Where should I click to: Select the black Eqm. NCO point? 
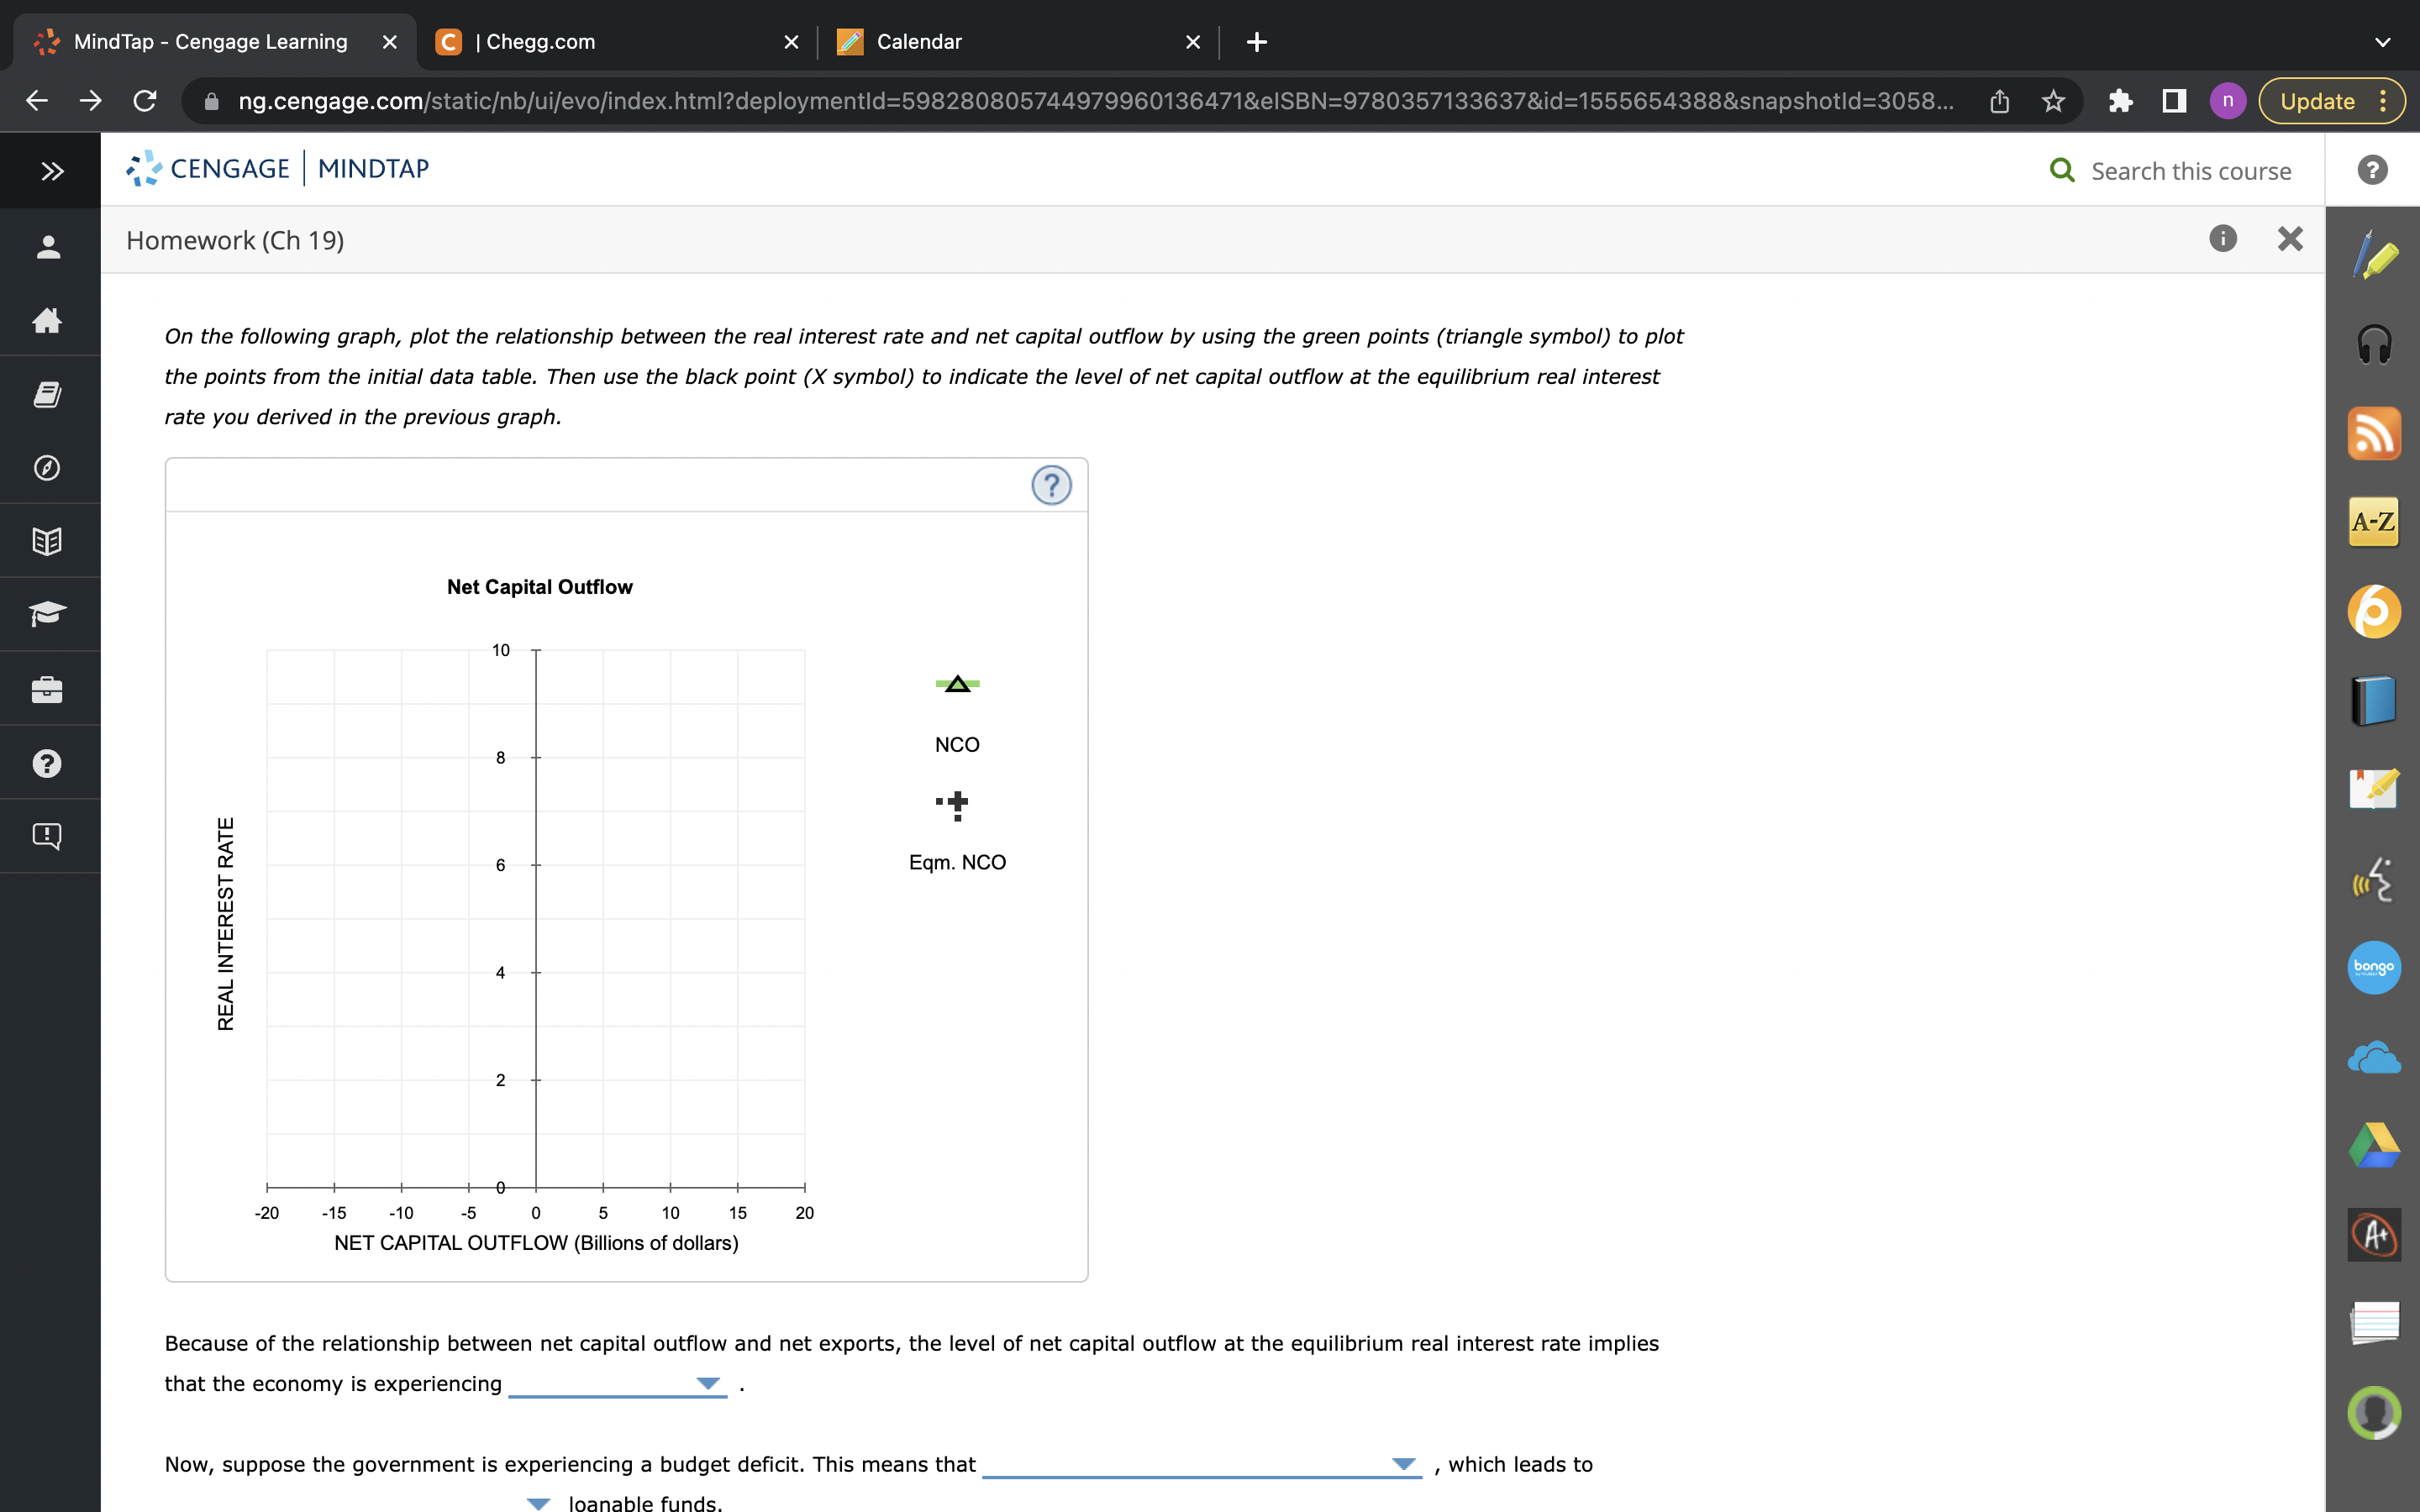[957, 803]
